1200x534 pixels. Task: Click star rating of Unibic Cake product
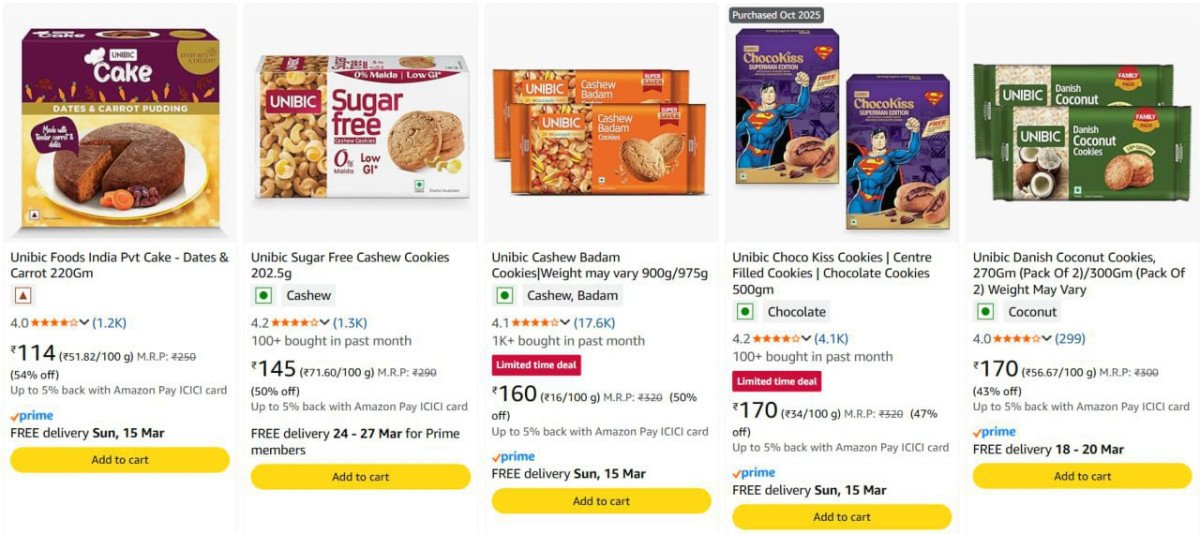pos(54,323)
